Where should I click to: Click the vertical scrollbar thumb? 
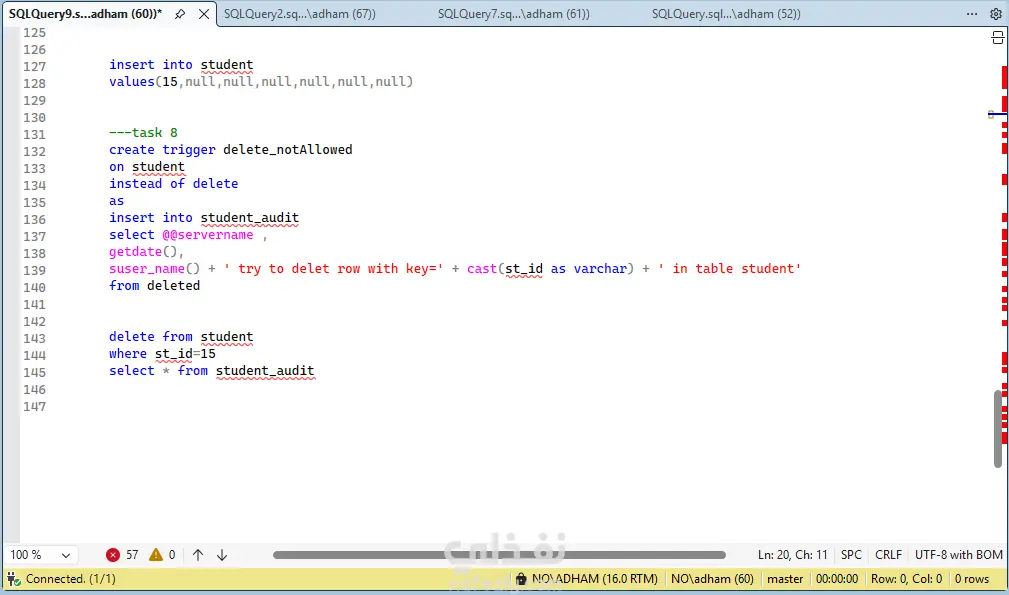click(998, 428)
